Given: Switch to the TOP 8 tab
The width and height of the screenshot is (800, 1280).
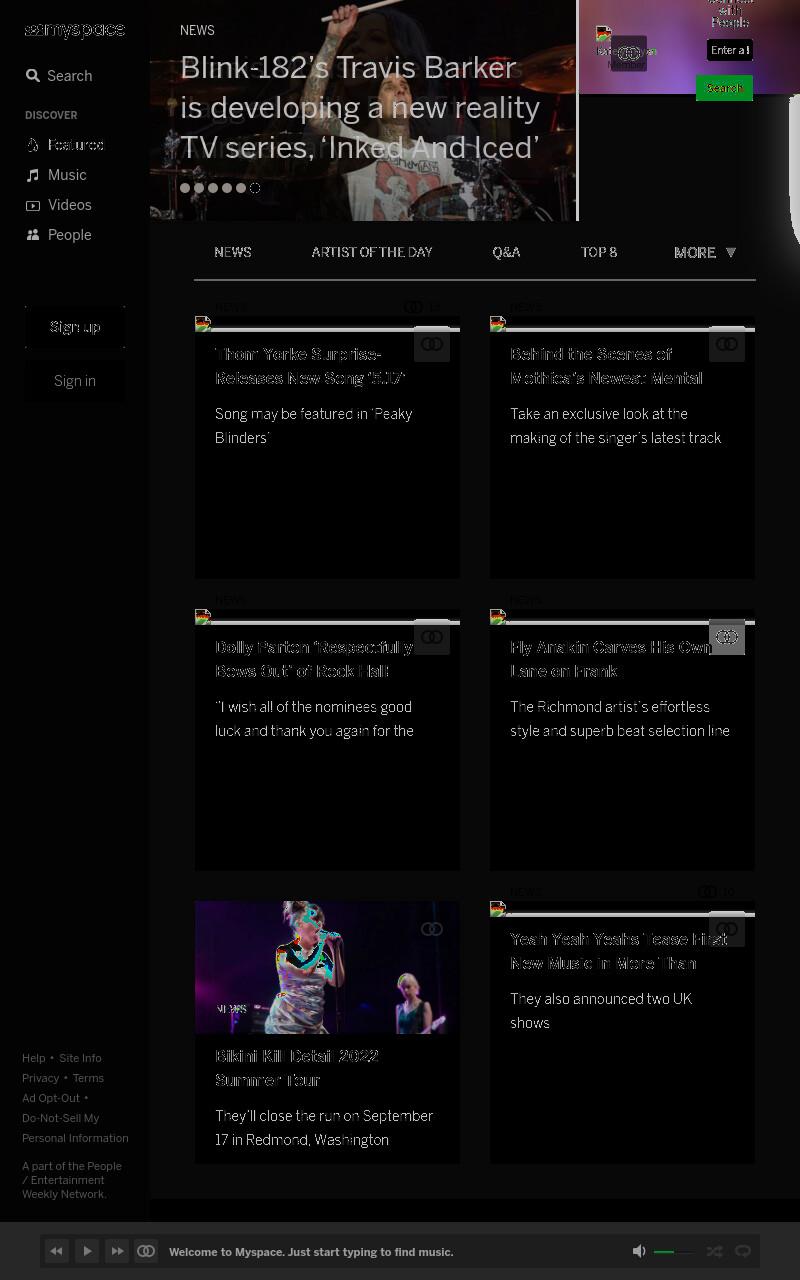Looking at the screenshot, I should pos(599,253).
